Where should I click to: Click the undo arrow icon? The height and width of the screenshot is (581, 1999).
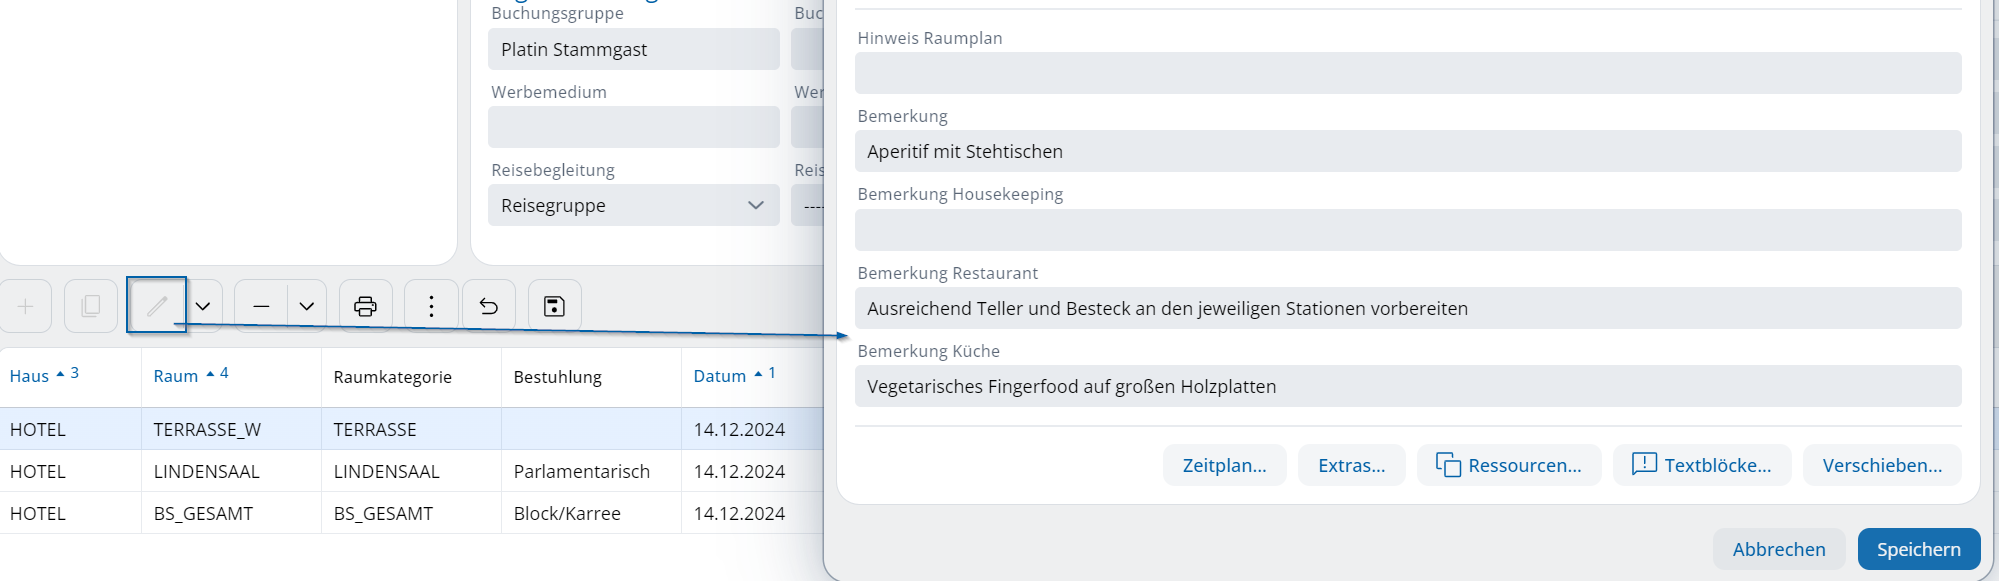point(489,306)
